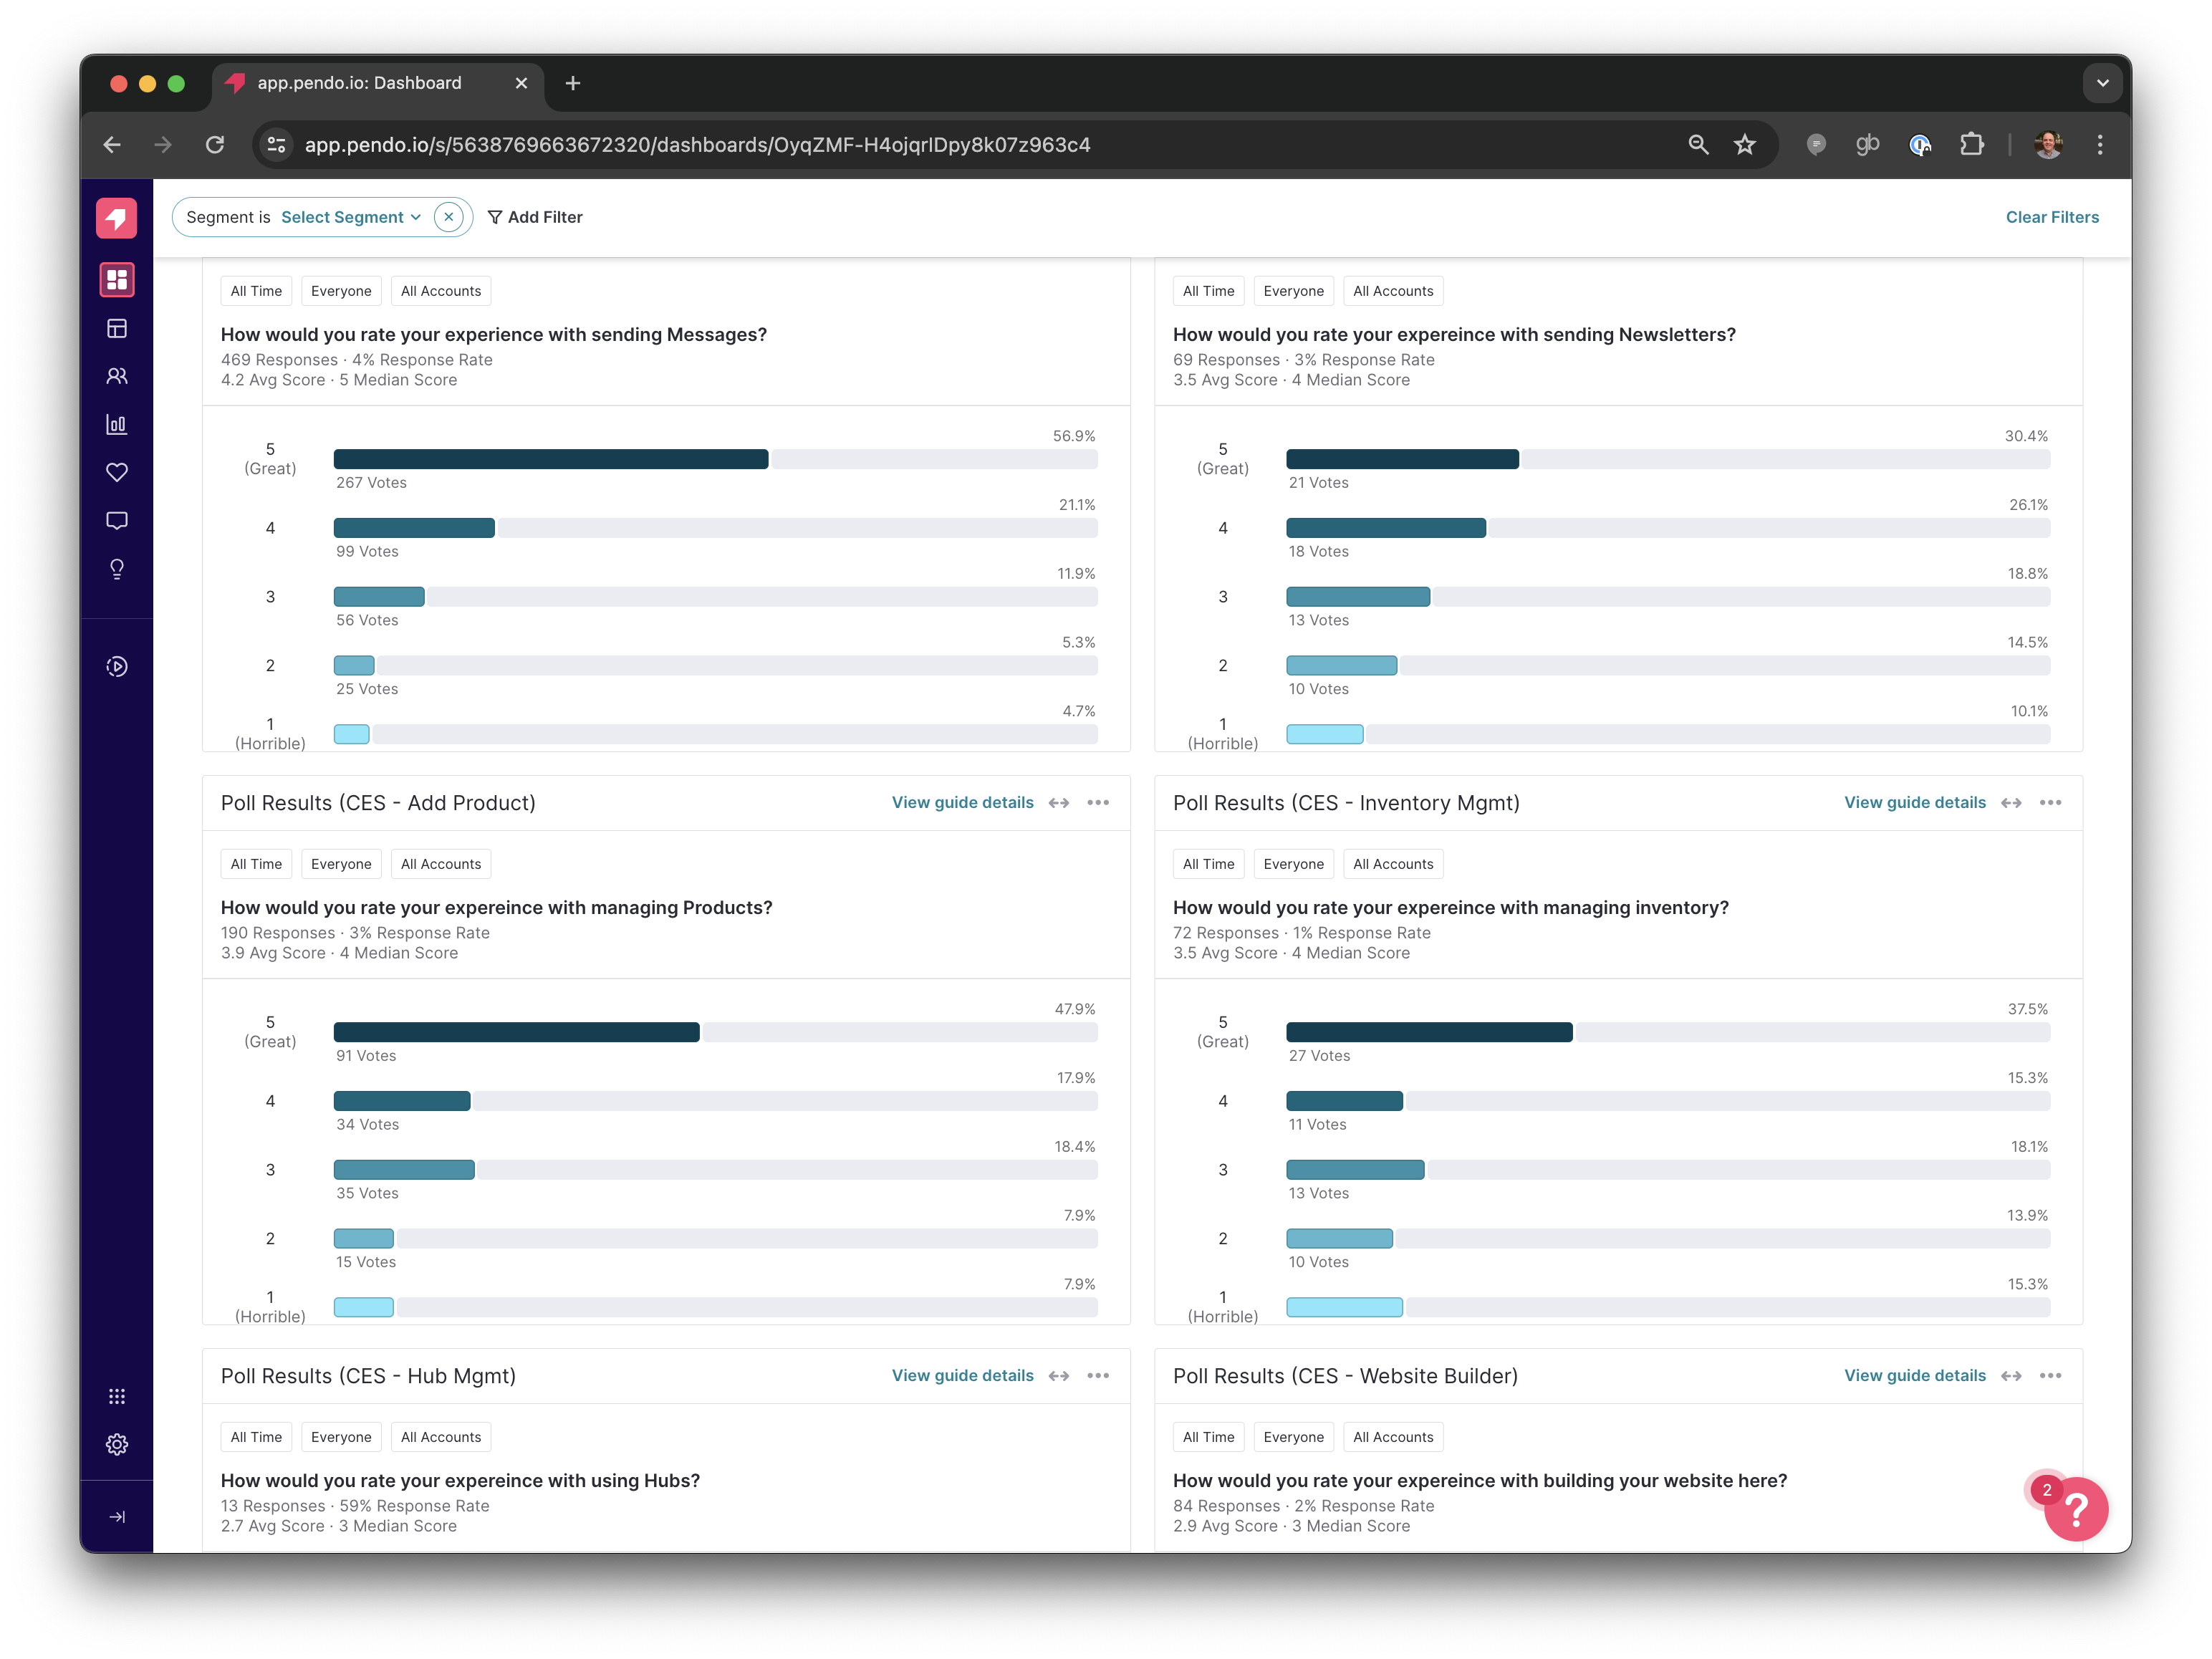Open Dashboards in left sidebar
2212x1659 pixels.
click(117, 280)
